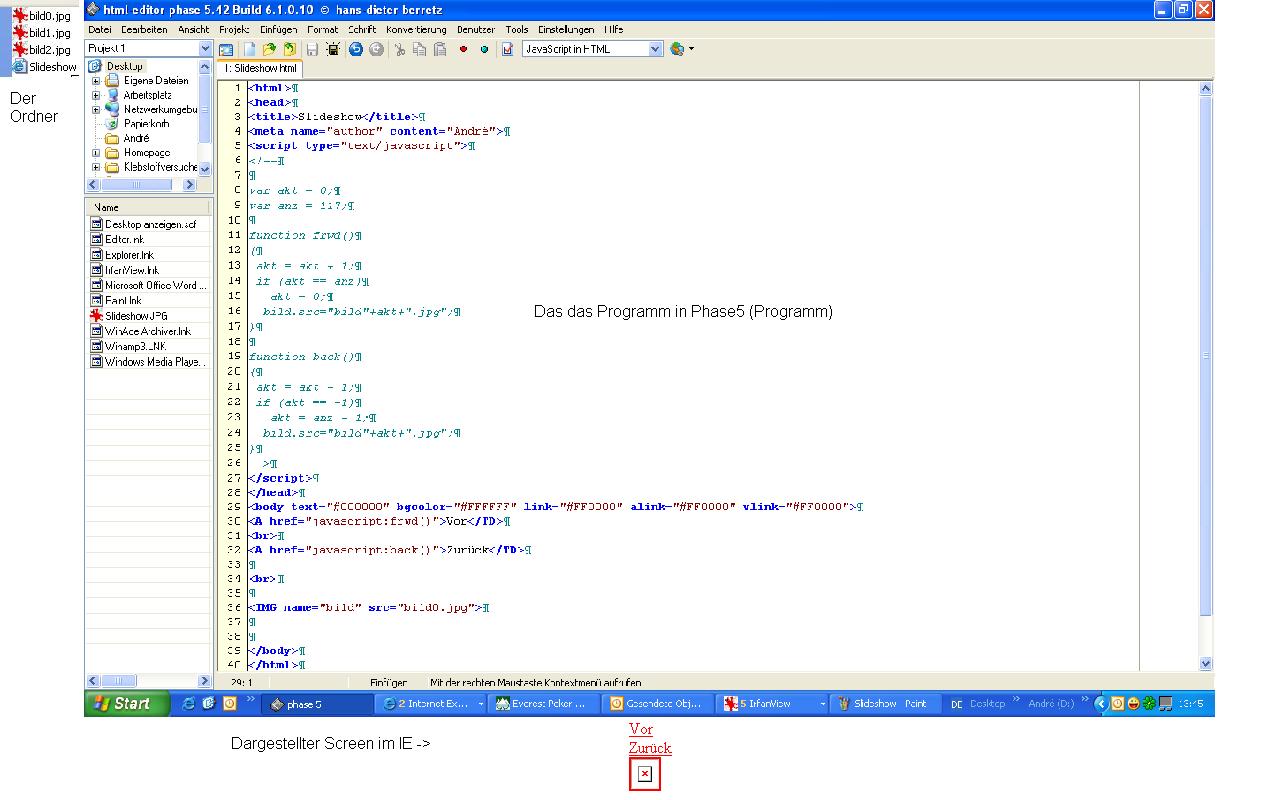Screen dimensions: 1280x800
Task: Open the dropdown arrow beside the browser preview icon
Action: (x=691, y=49)
